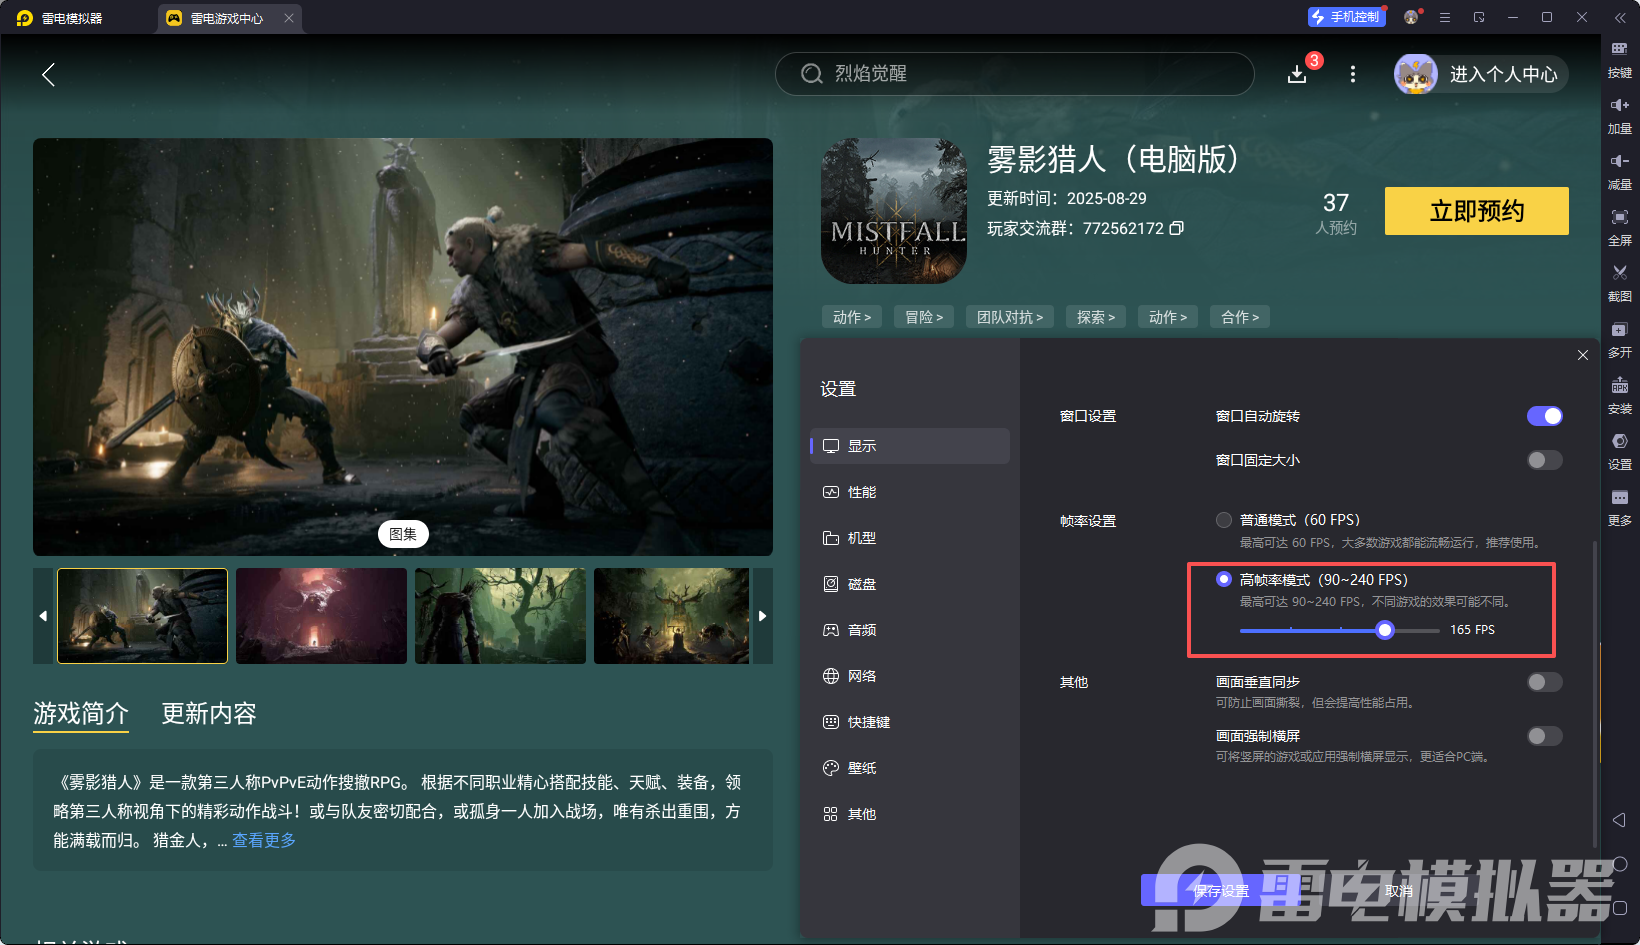Open the 机型 settings category
This screenshot has height=945, width=1640.
coord(910,538)
